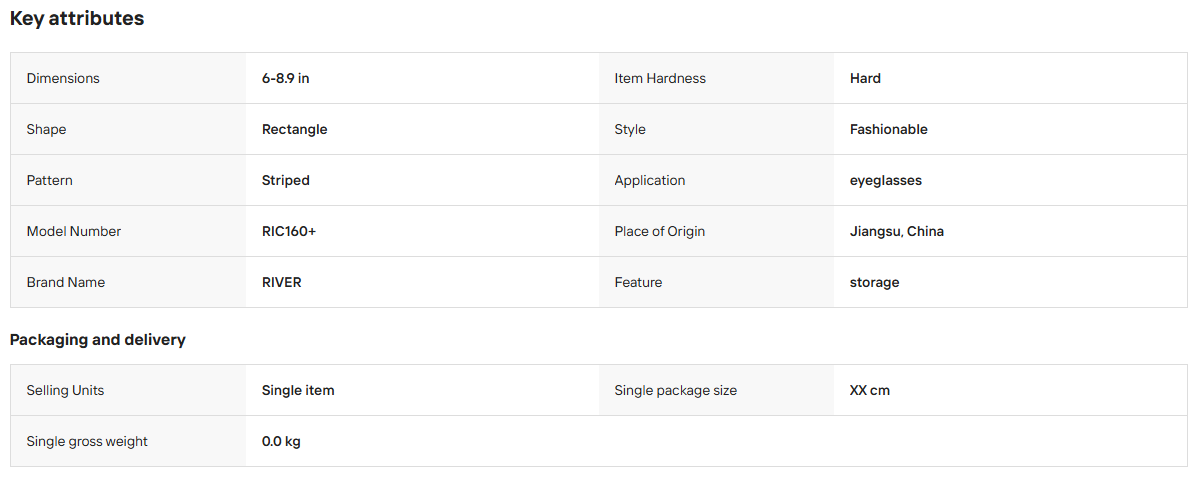Screen dimensions: 1196x481
Task: Click the Striped pattern value
Action: (x=285, y=181)
